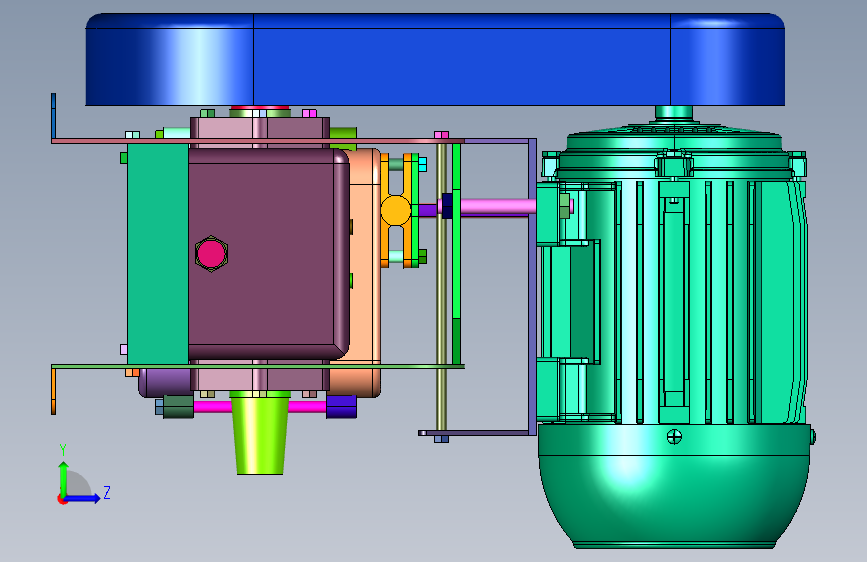
Task: Click the green Y axis of triad
Action: (x=64, y=479)
